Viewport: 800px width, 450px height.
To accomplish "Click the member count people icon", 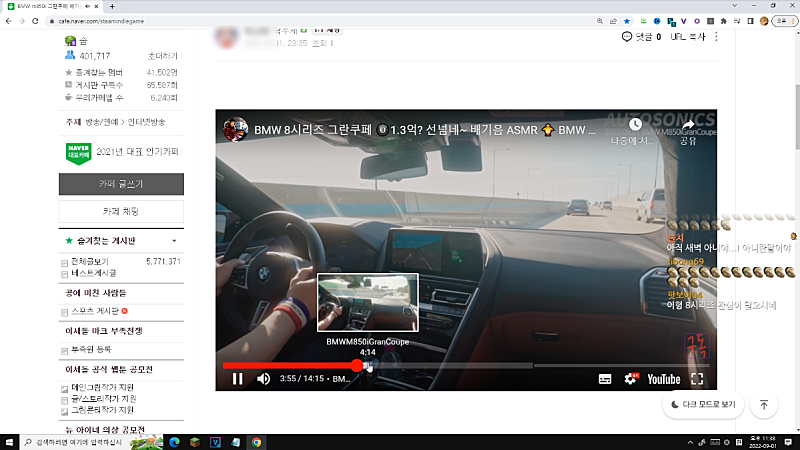I will pyautogui.click(x=70, y=55).
